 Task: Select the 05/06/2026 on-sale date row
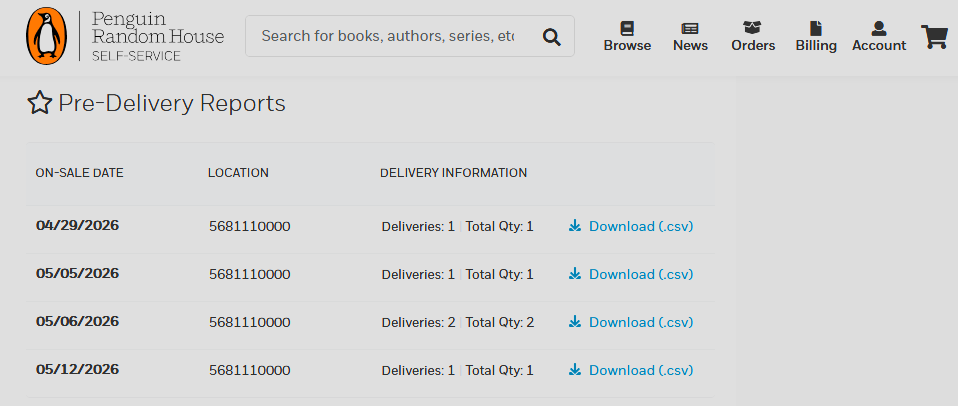tap(370, 322)
